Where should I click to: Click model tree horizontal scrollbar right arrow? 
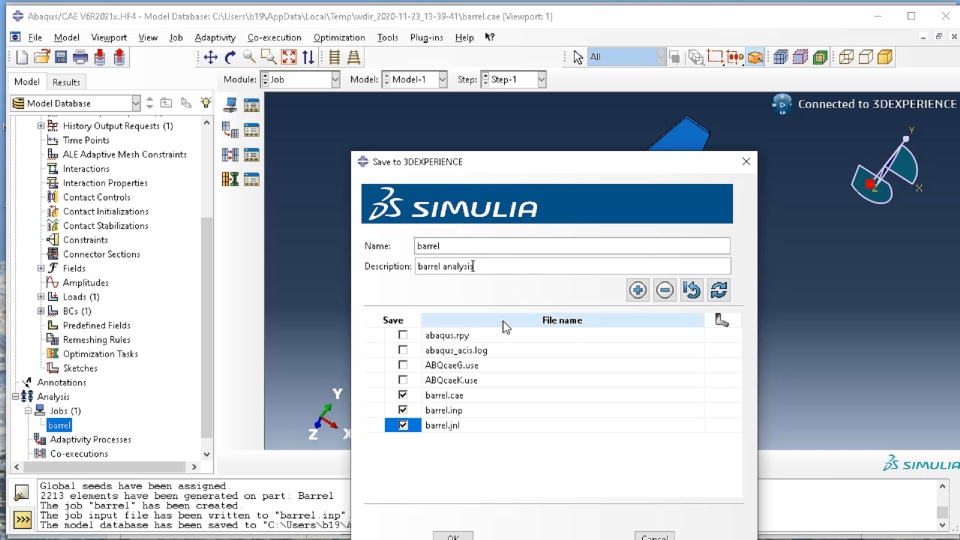(194, 467)
